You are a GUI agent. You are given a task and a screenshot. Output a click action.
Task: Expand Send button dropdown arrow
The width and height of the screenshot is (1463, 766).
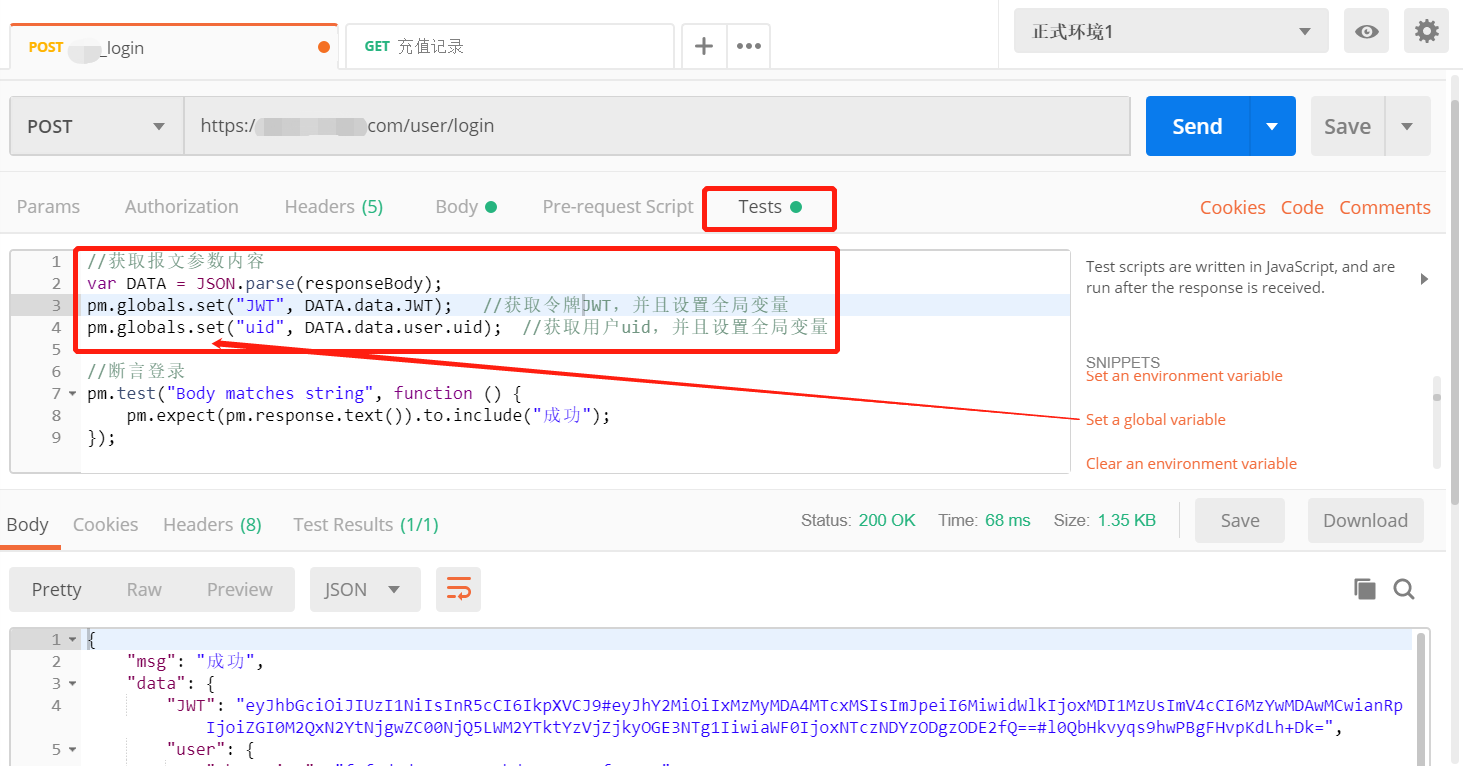pos(1272,126)
